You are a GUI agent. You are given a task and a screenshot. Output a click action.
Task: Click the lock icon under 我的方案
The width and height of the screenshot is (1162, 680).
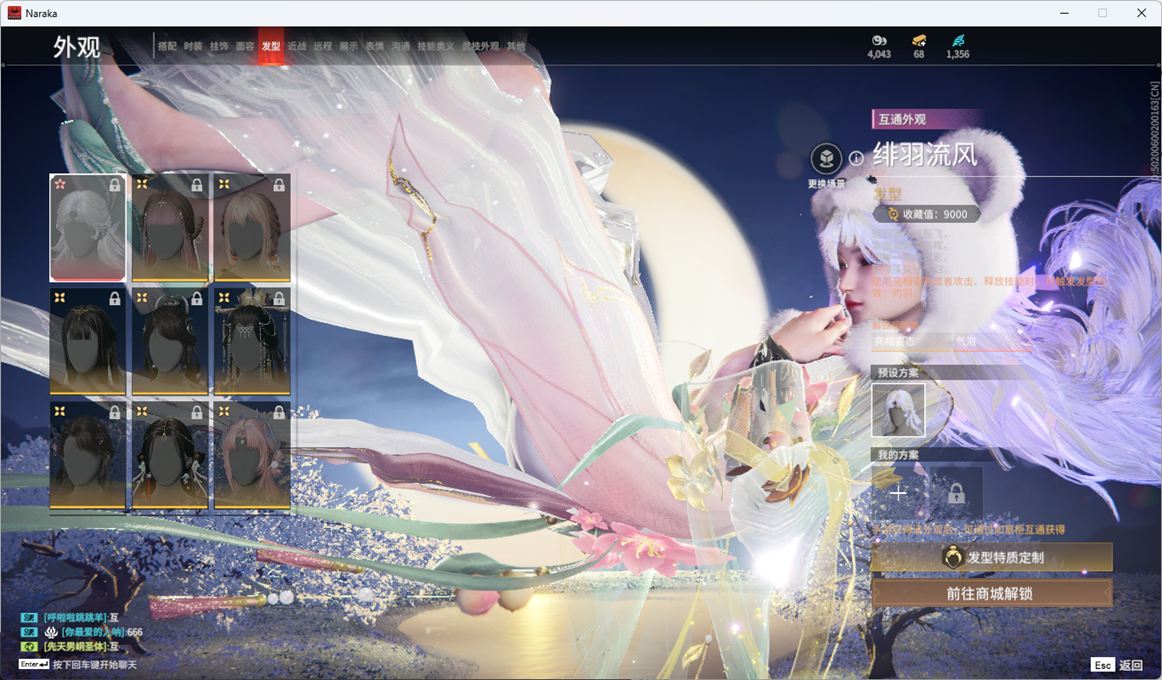956,493
